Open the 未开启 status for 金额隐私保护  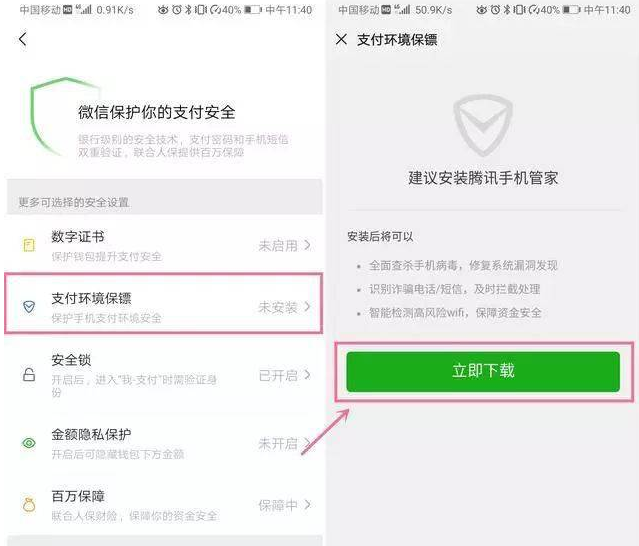[284, 443]
